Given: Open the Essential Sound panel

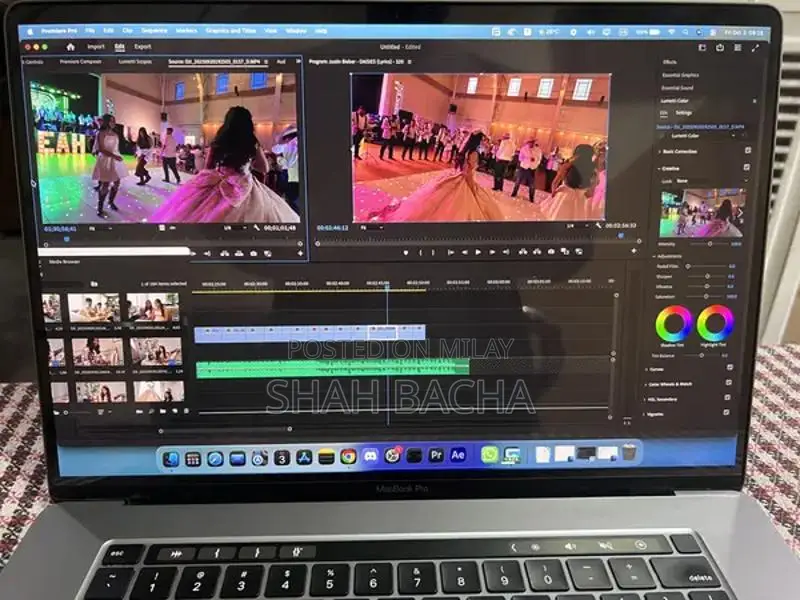Looking at the screenshot, I should [x=677, y=88].
